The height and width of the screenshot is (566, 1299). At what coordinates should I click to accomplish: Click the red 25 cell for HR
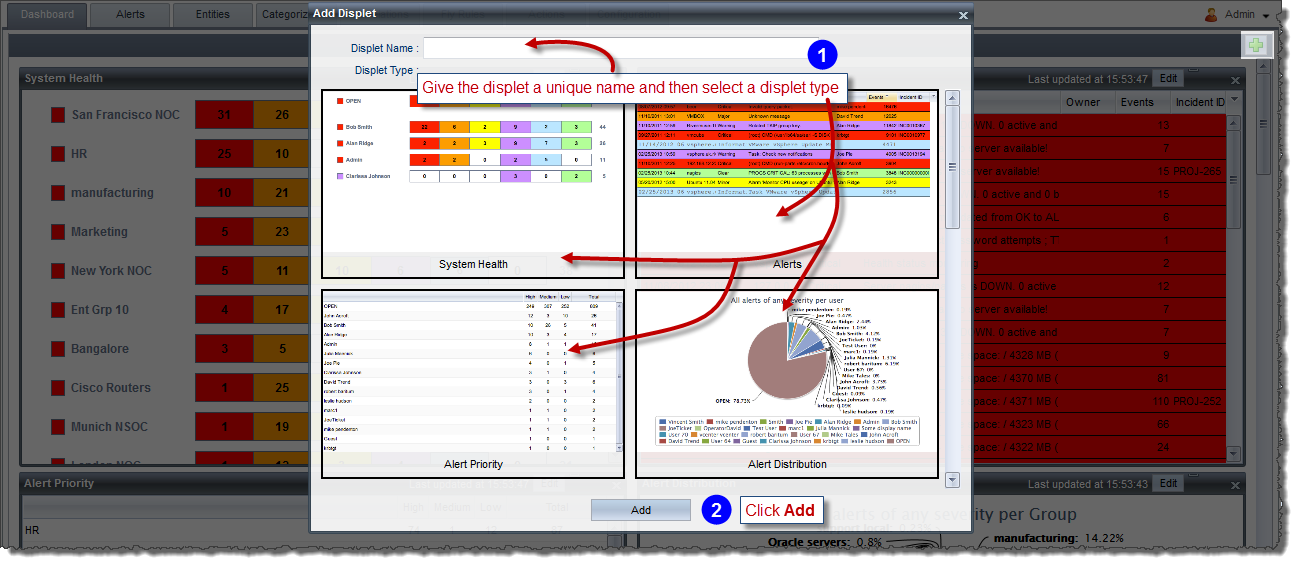(224, 154)
